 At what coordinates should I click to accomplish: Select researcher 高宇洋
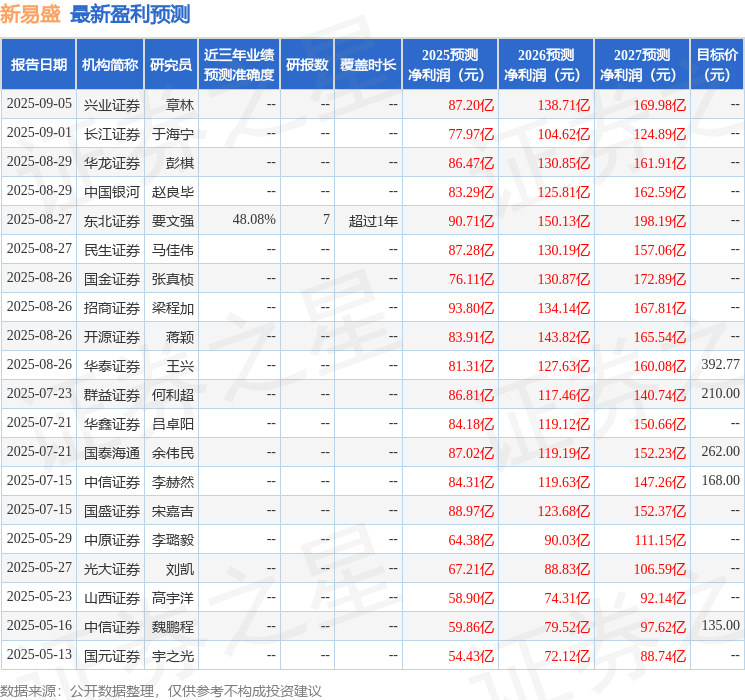click(173, 598)
